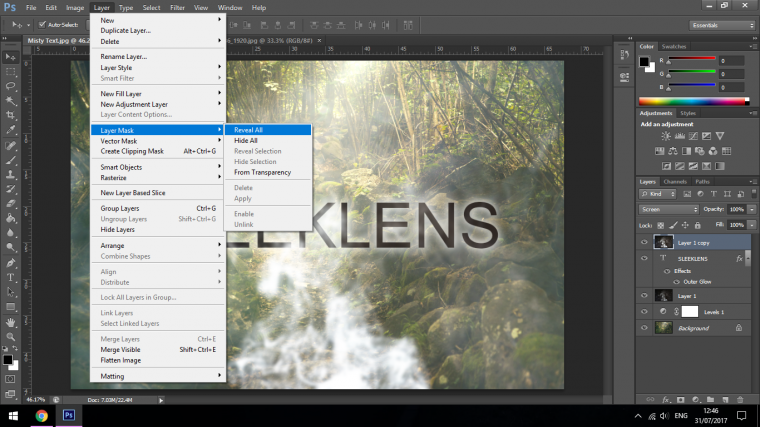
Task: Select the Healing Brush tool
Action: 10,145
